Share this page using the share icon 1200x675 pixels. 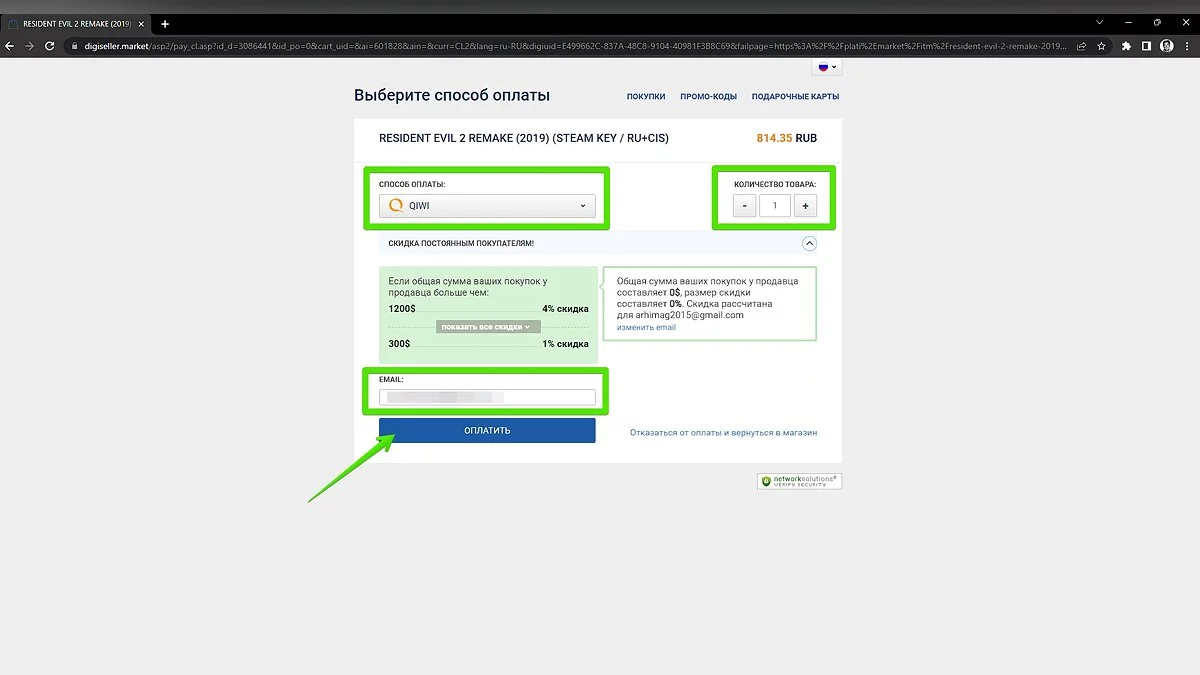(x=1081, y=46)
